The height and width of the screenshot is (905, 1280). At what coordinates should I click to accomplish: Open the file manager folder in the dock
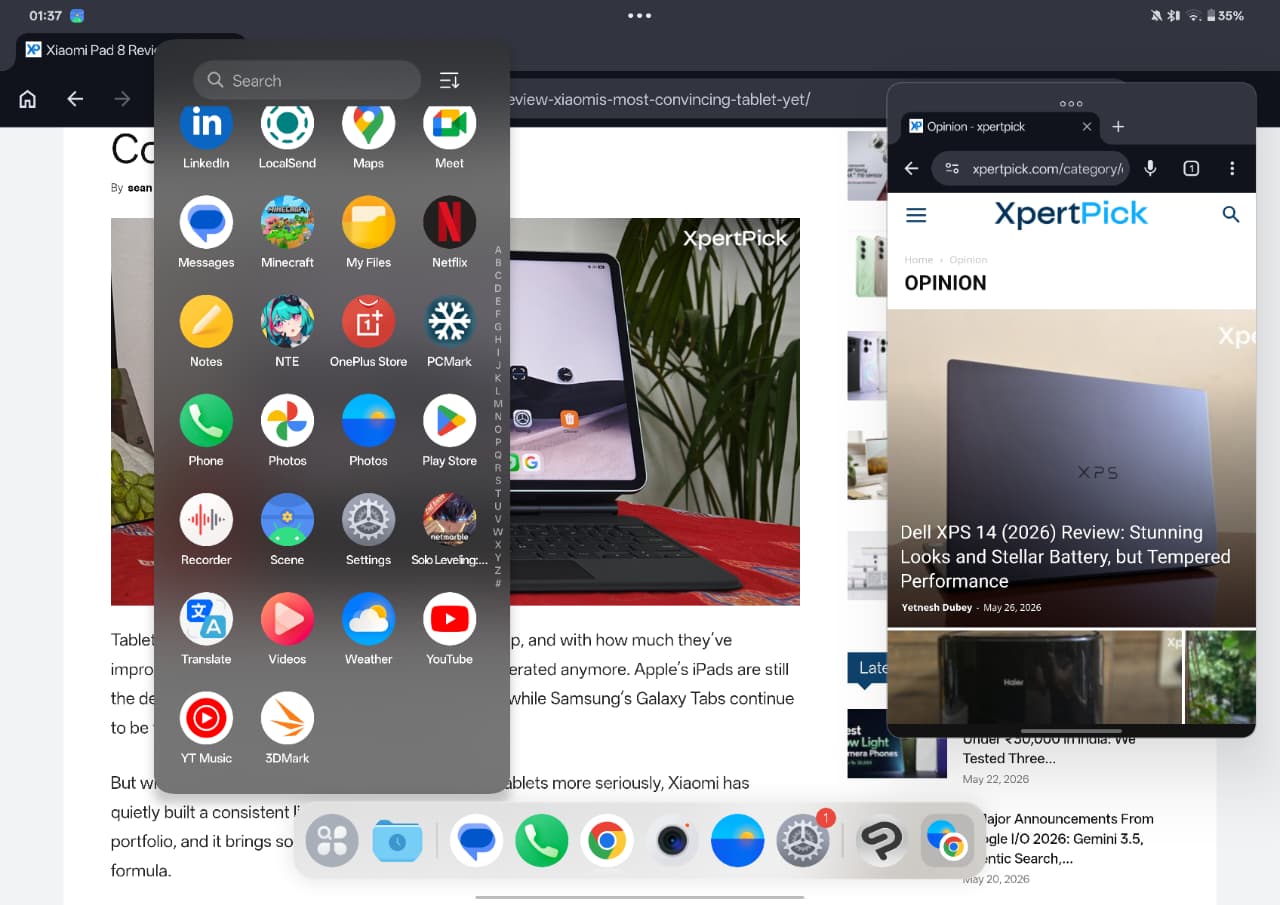[x=397, y=840]
